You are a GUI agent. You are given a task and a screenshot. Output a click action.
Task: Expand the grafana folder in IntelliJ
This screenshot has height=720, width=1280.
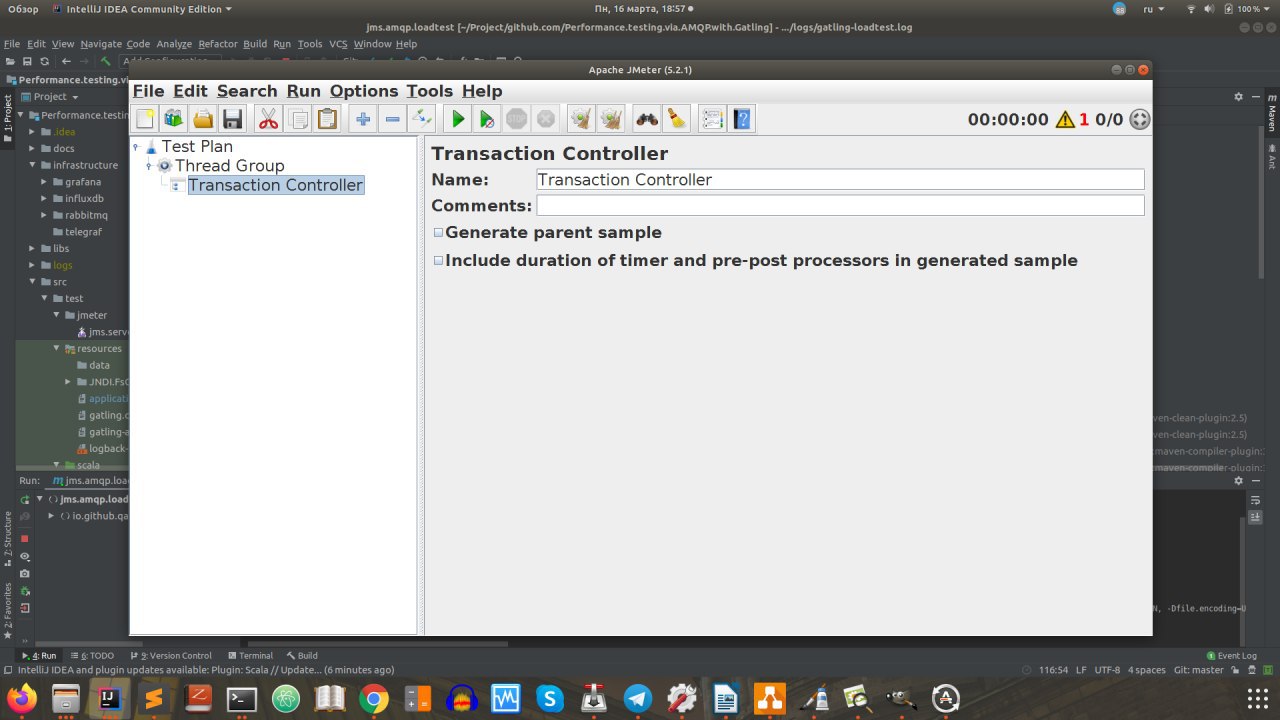[44, 182]
